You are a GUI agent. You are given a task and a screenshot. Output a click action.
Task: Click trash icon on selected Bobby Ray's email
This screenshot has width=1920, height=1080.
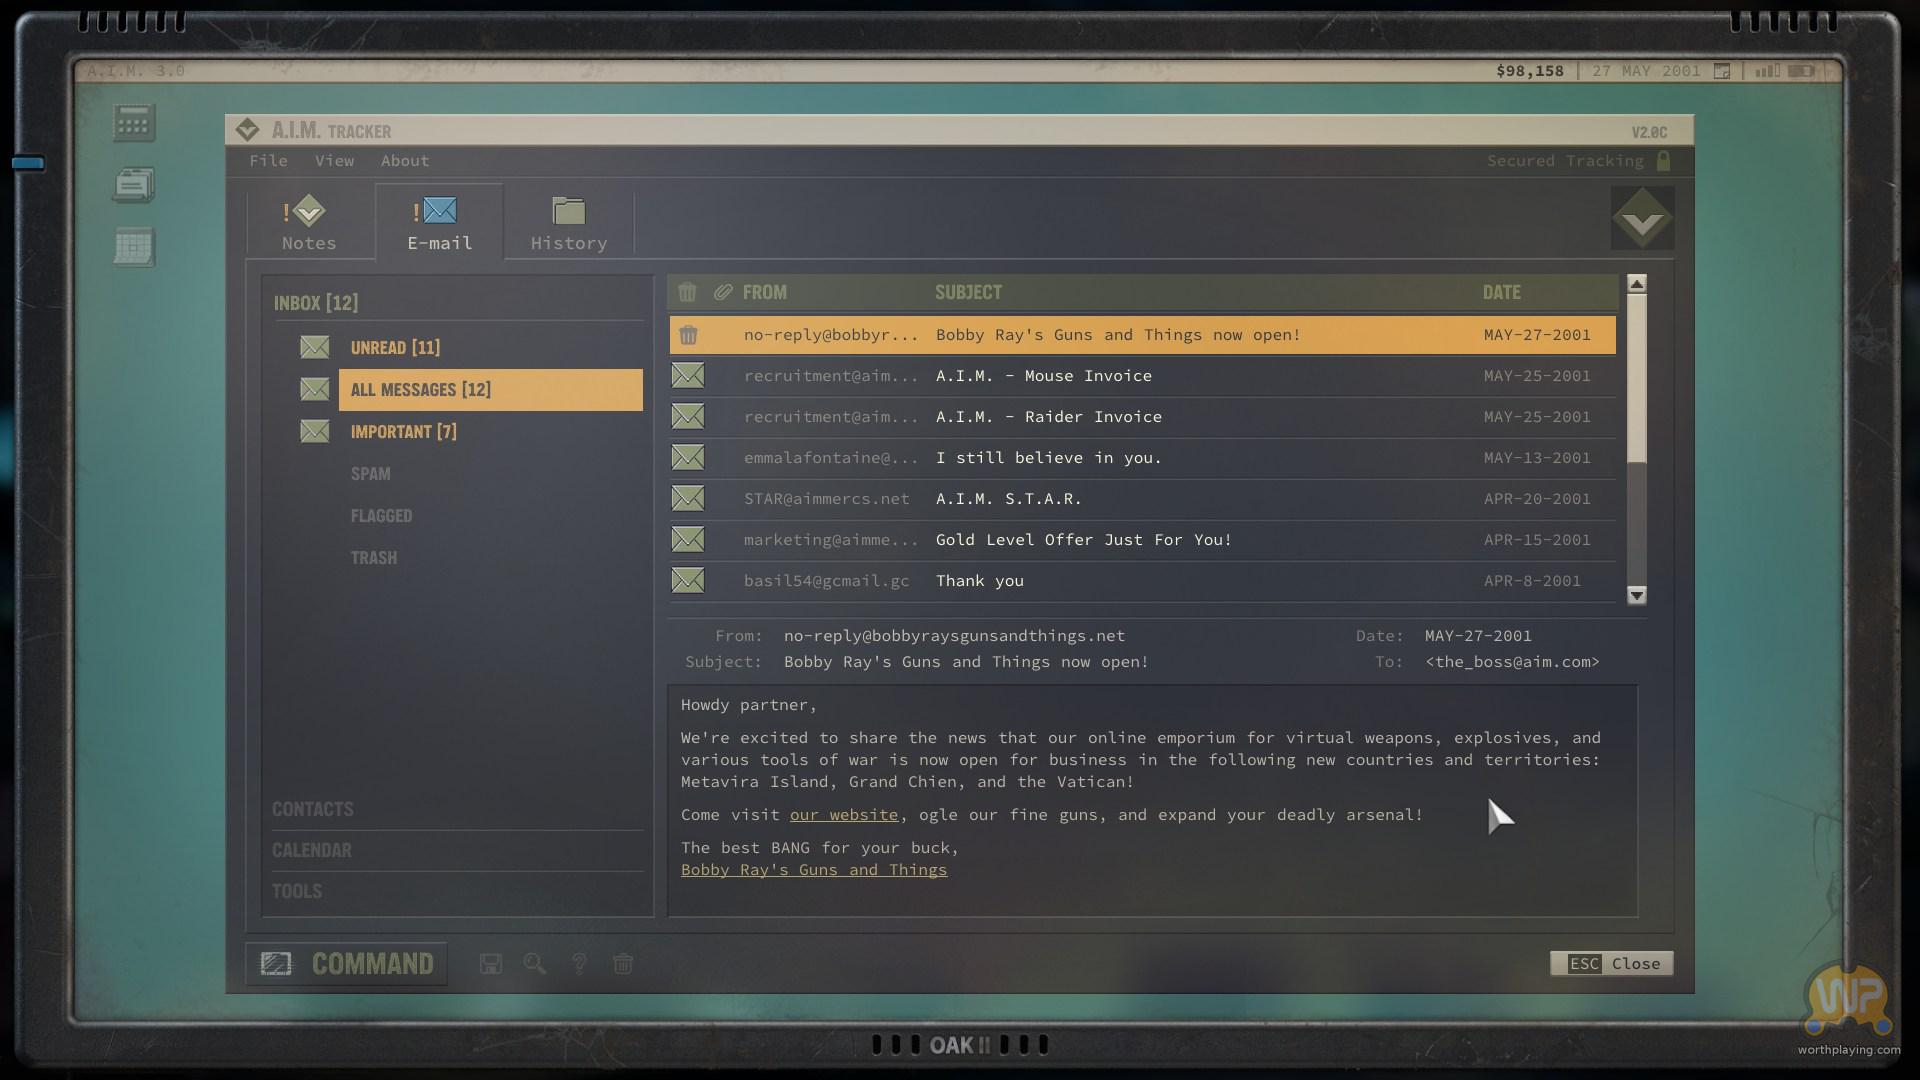click(688, 336)
